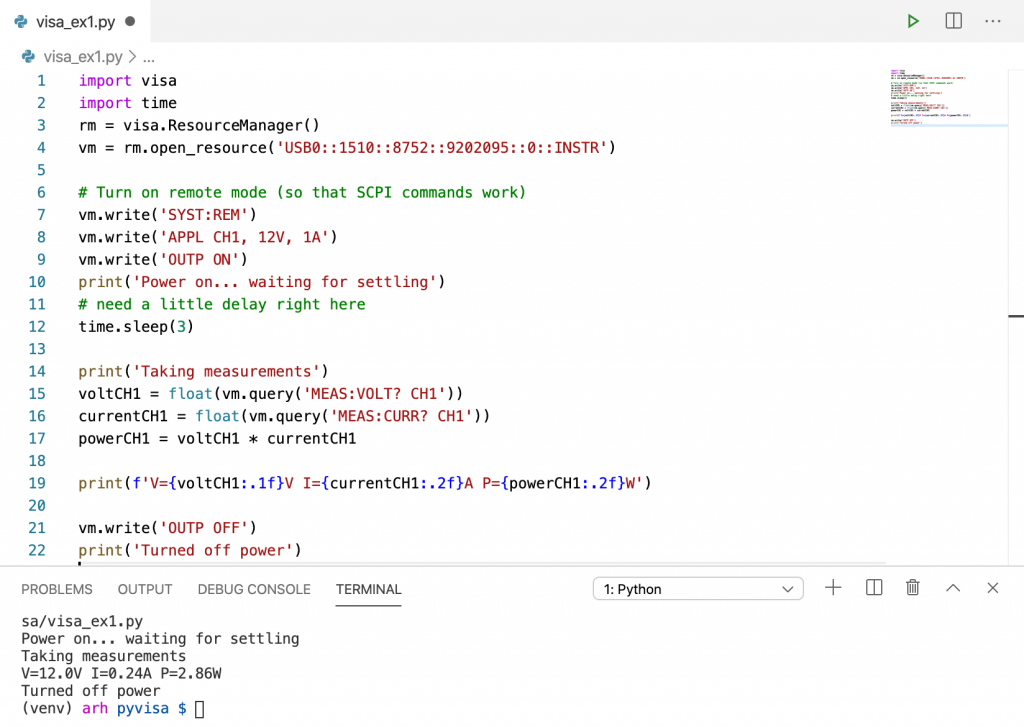The height and width of the screenshot is (727, 1024).
Task: Click the Python icon on the visa_ex1.py tab
Action: pyautogui.click(x=21, y=22)
